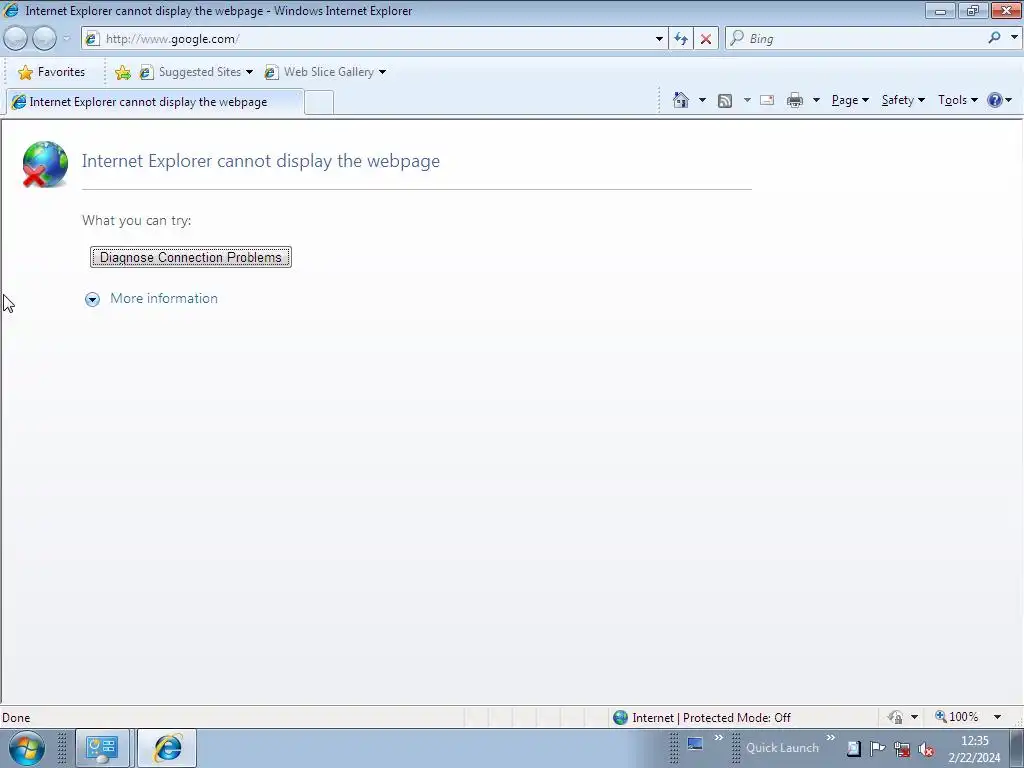Click the Internet zone globe in status bar
Viewport: 1024px width, 768px height.
point(620,718)
